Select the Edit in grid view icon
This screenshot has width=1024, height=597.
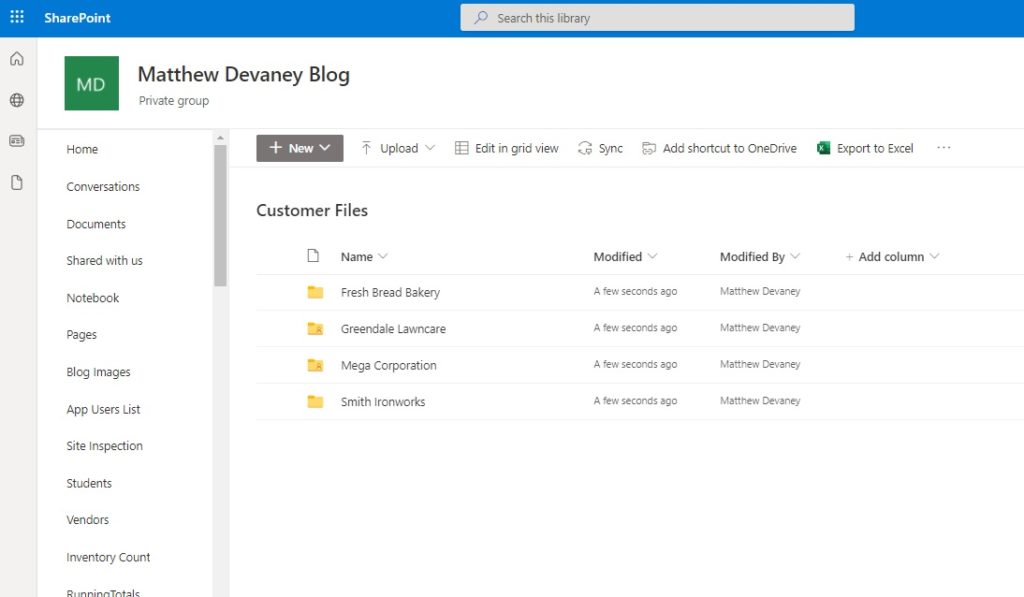[461, 147]
